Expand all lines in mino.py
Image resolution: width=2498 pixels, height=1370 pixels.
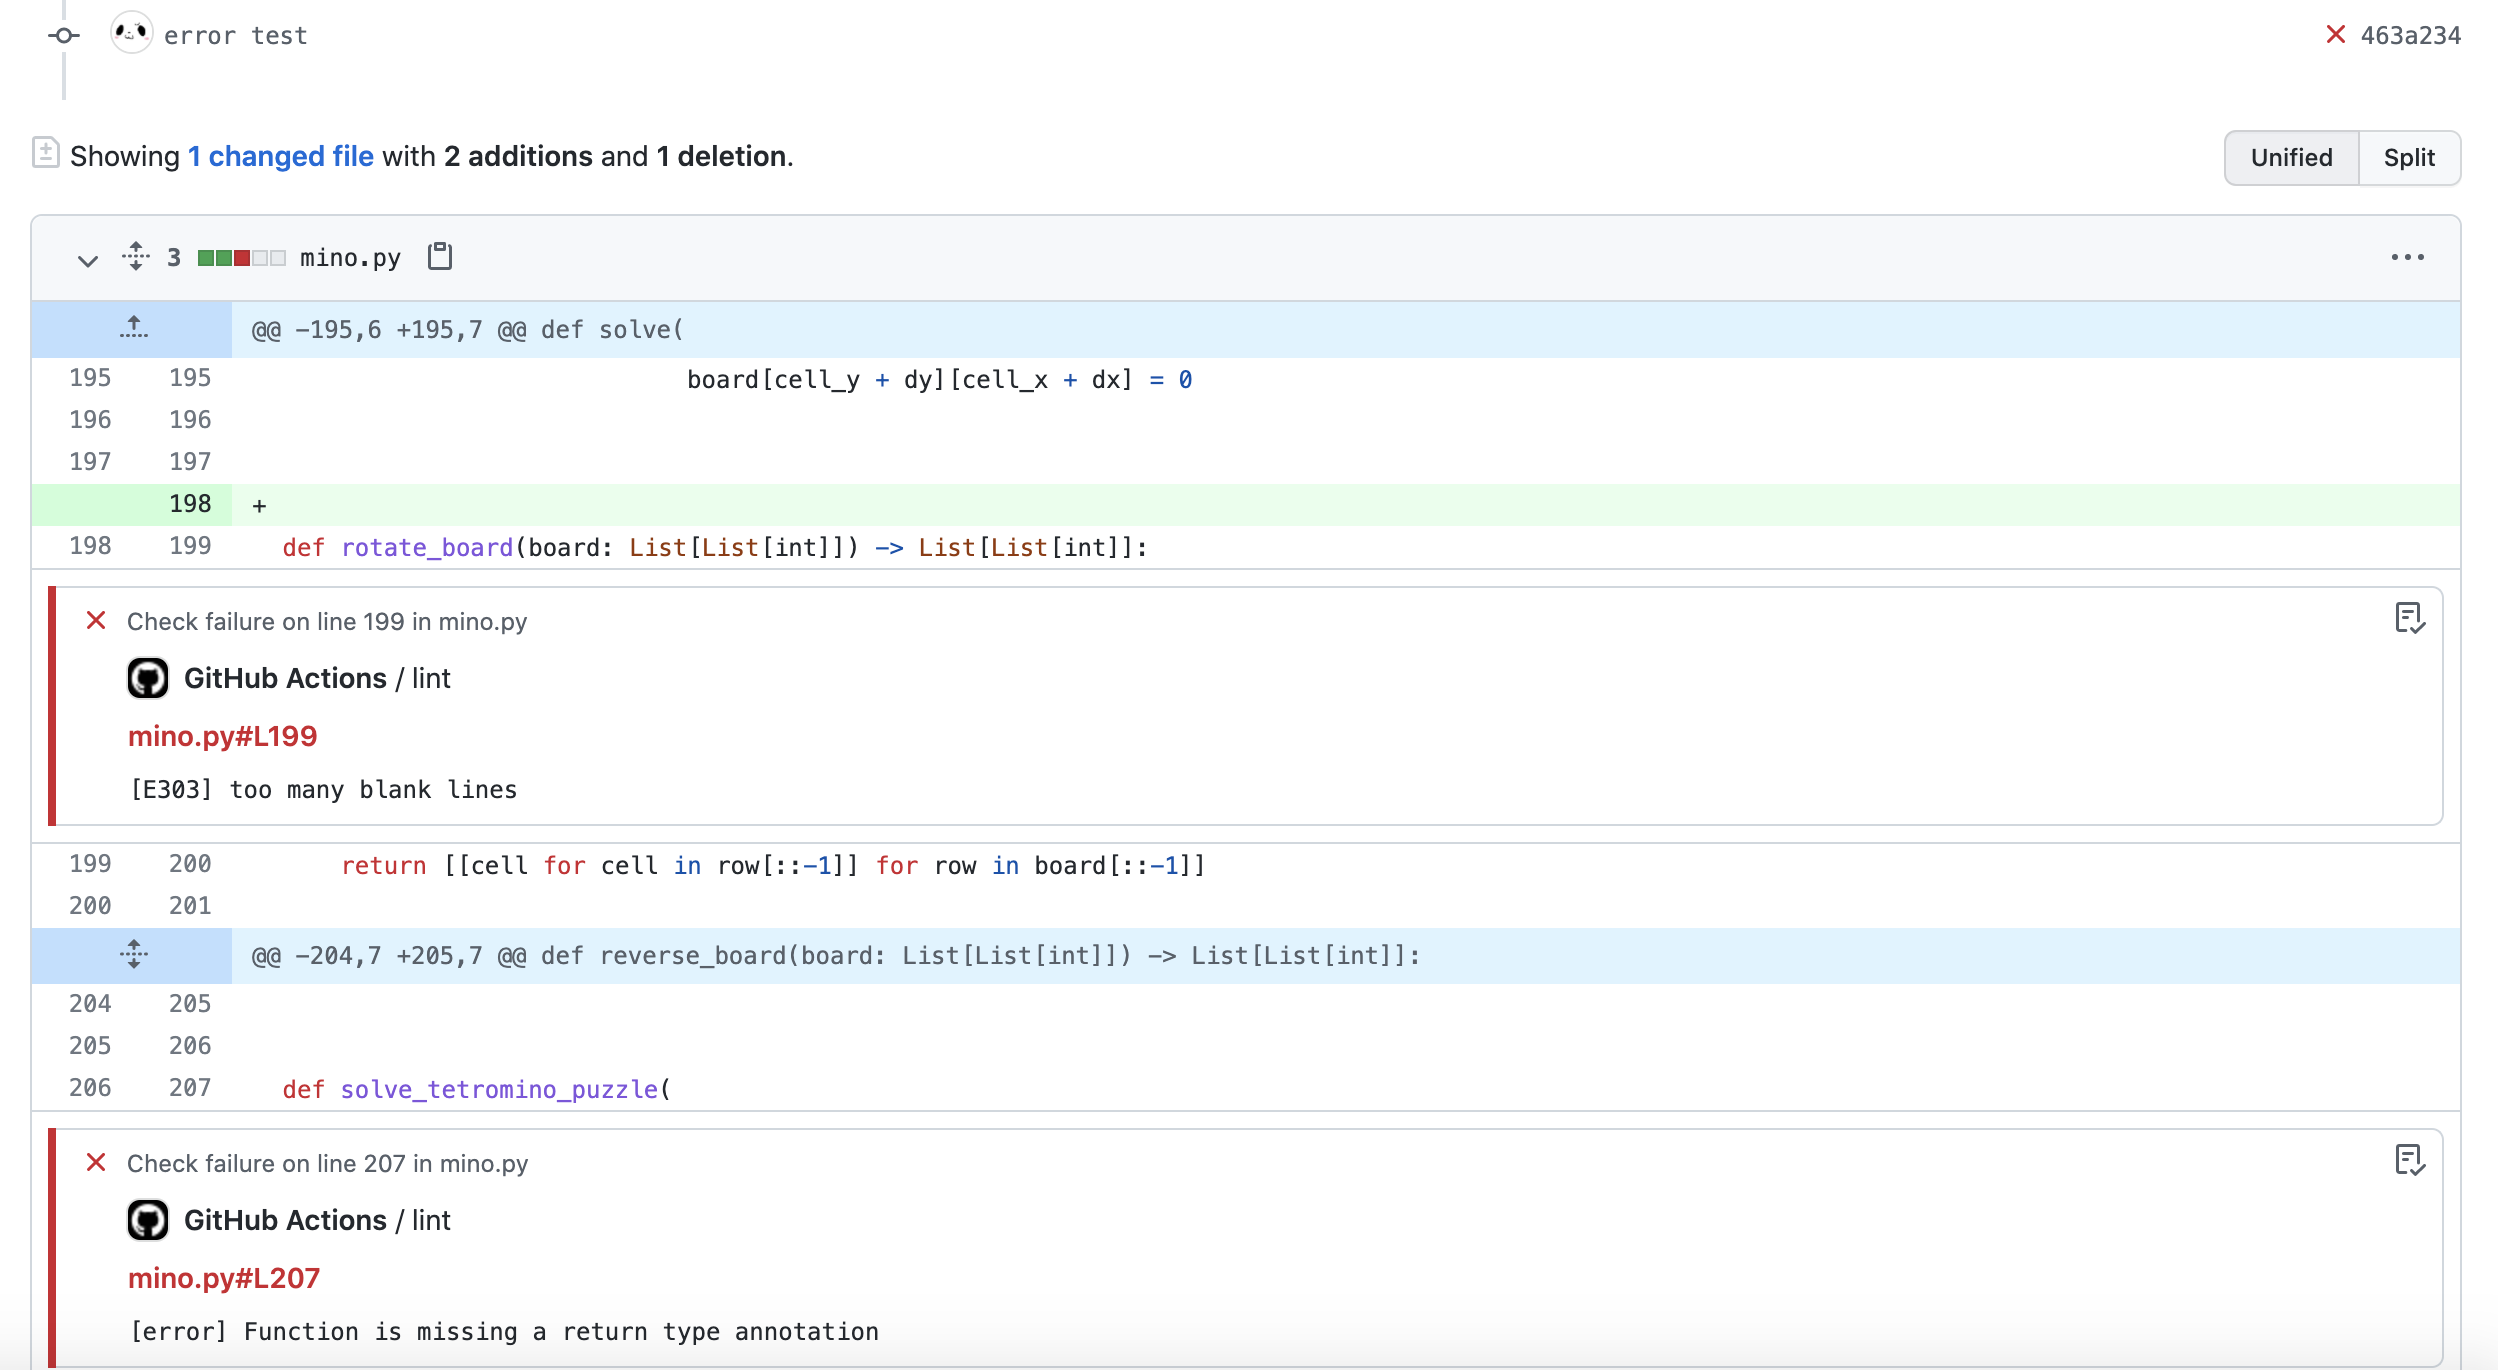[136, 257]
